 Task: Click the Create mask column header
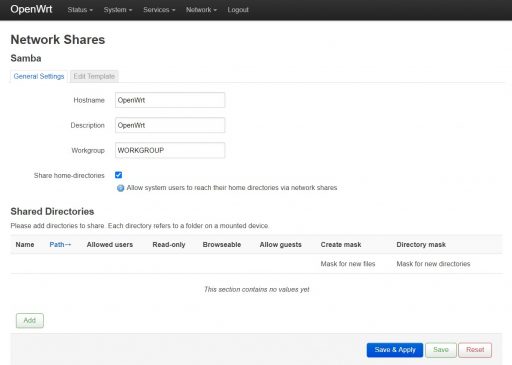pos(341,245)
